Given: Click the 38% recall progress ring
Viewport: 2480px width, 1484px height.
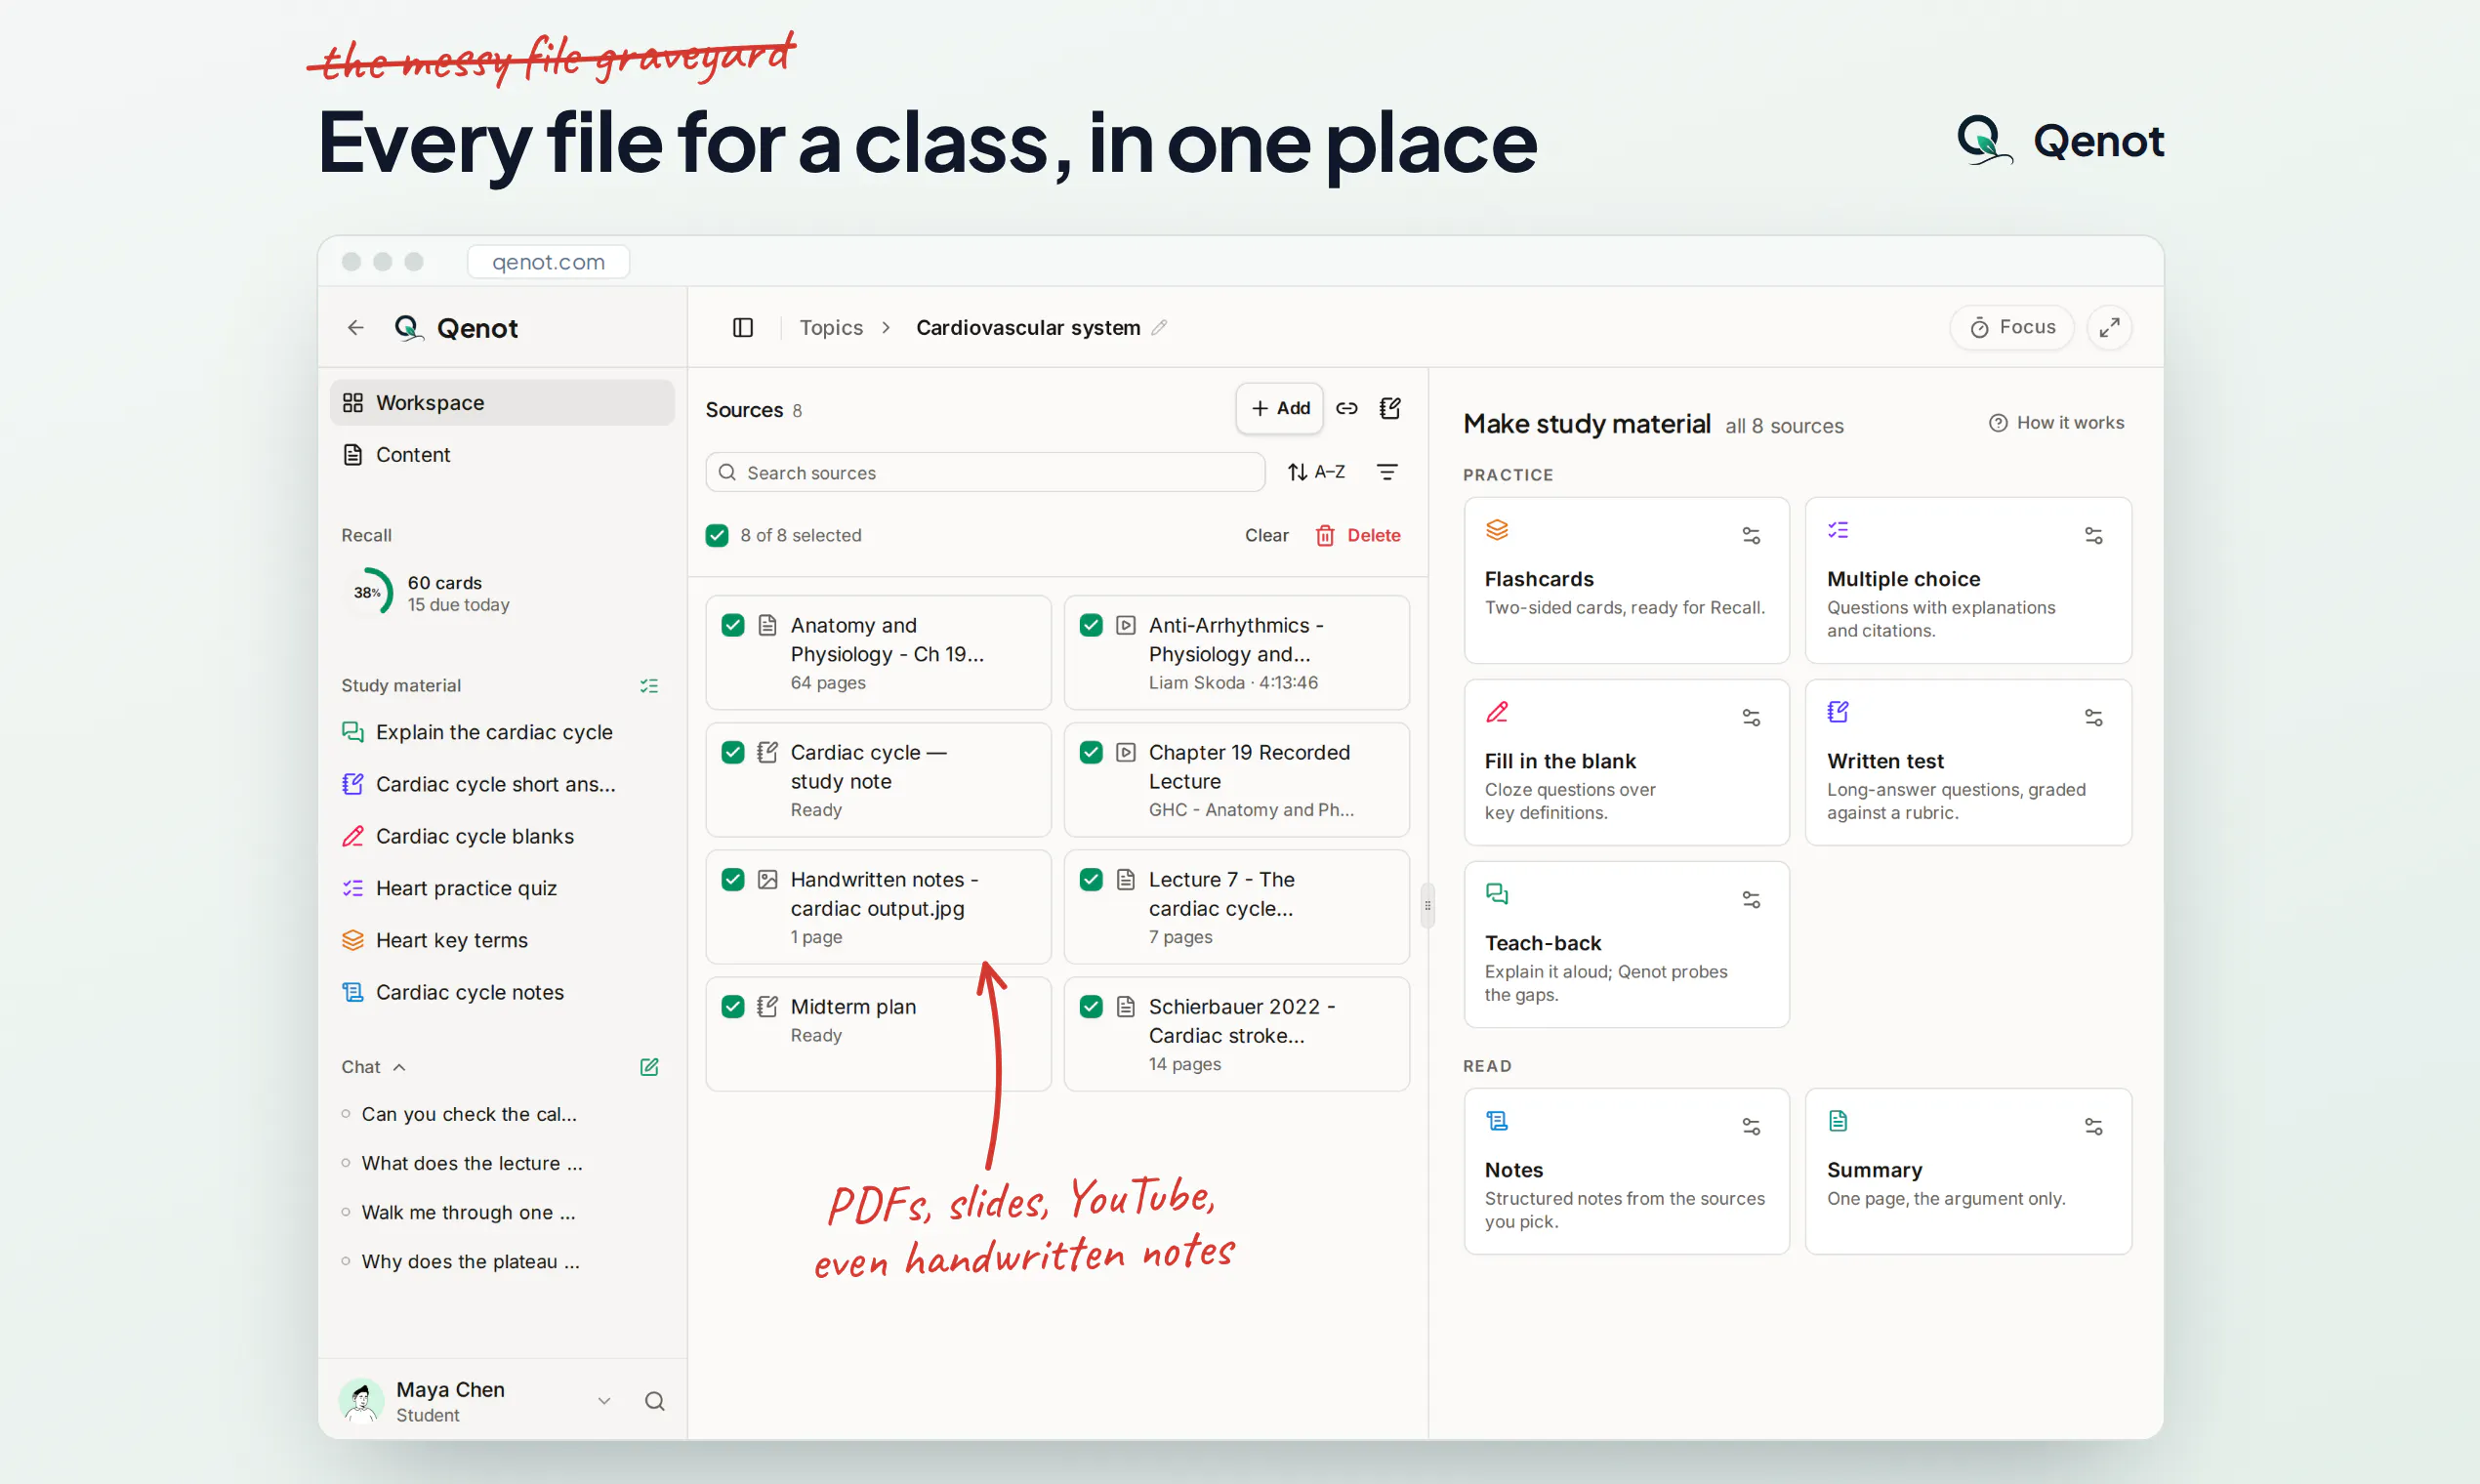Looking at the screenshot, I should click(368, 593).
